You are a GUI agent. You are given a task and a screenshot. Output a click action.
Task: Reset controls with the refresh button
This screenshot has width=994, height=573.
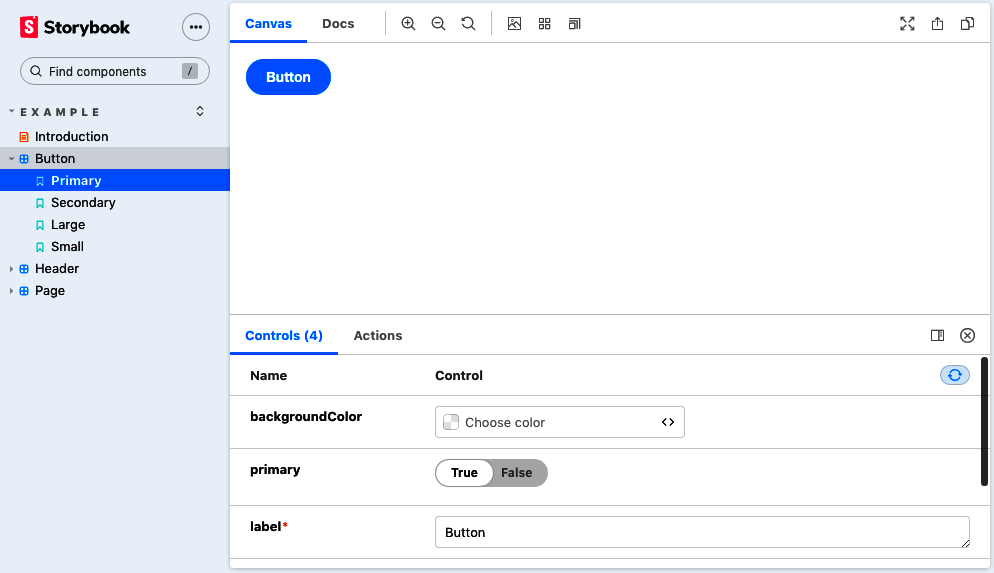coord(954,375)
